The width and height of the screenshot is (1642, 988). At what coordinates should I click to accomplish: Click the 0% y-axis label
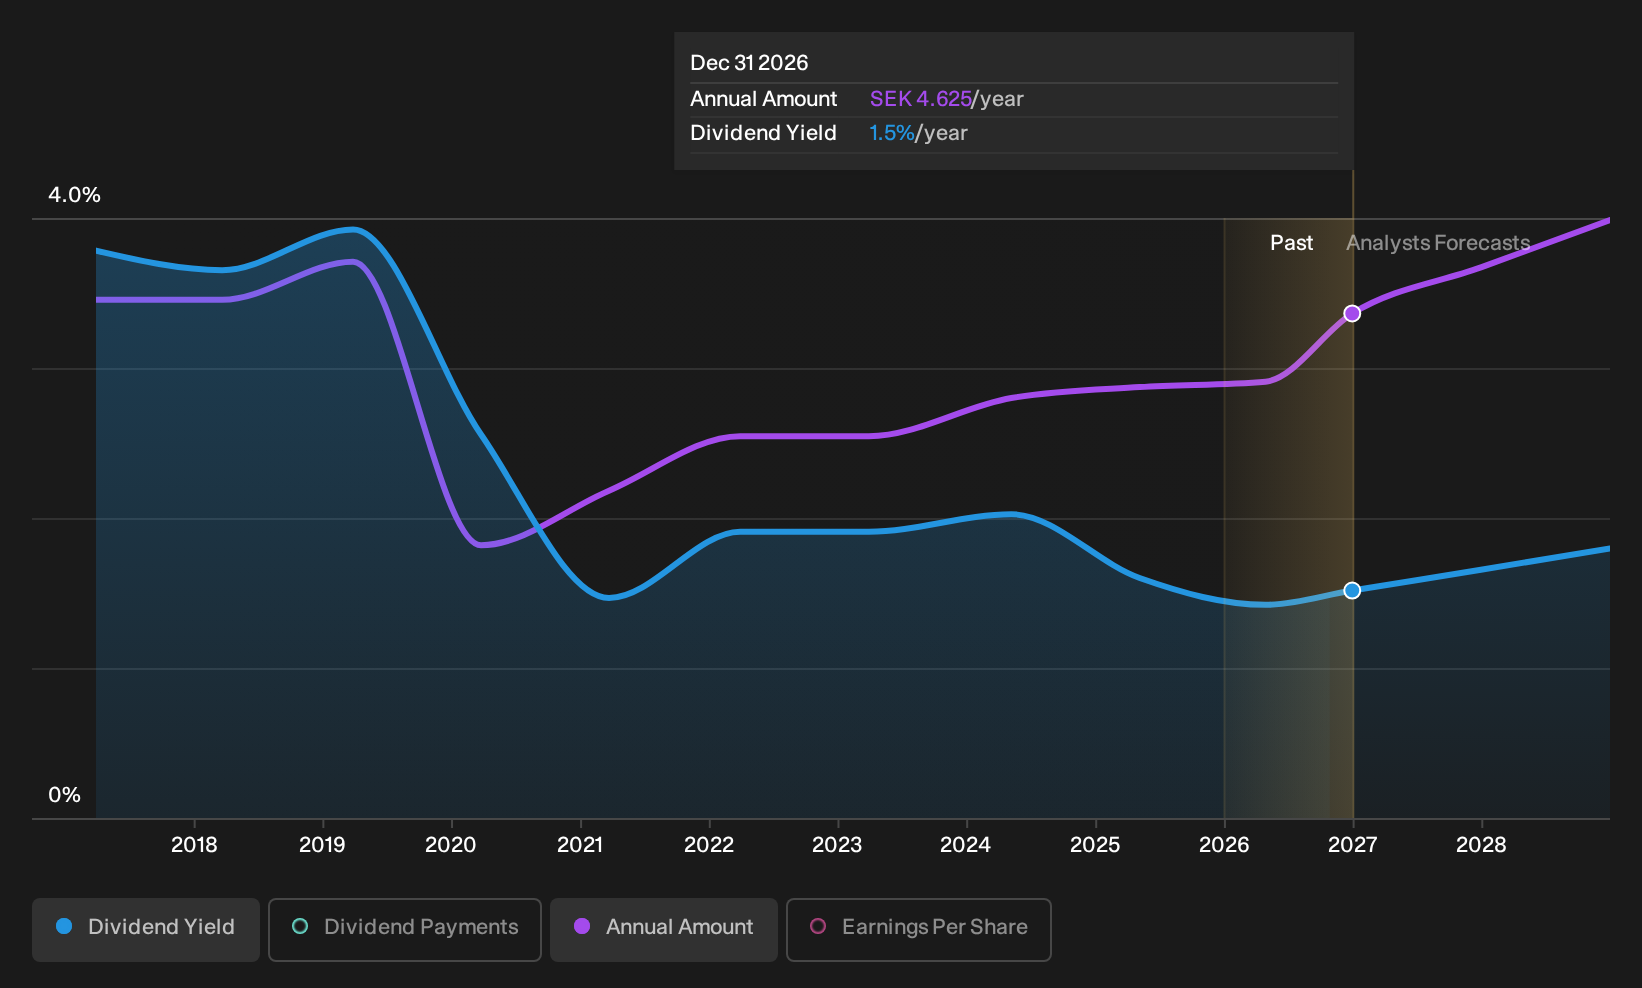pyautogui.click(x=64, y=795)
